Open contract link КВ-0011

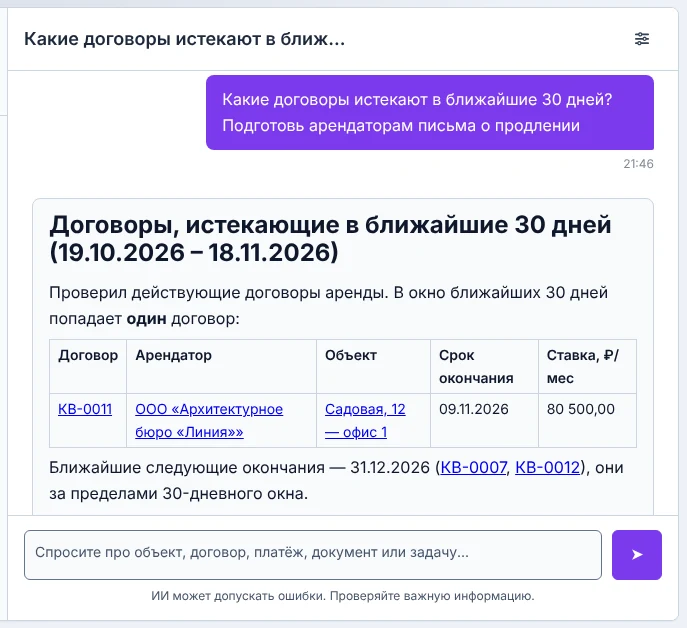tap(85, 409)
